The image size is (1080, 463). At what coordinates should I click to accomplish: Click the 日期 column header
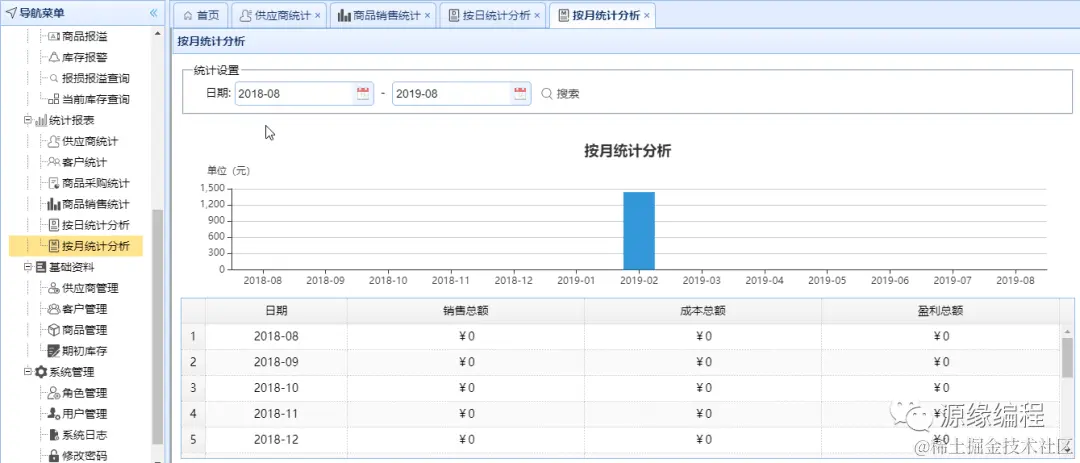(x=276, y=310)
